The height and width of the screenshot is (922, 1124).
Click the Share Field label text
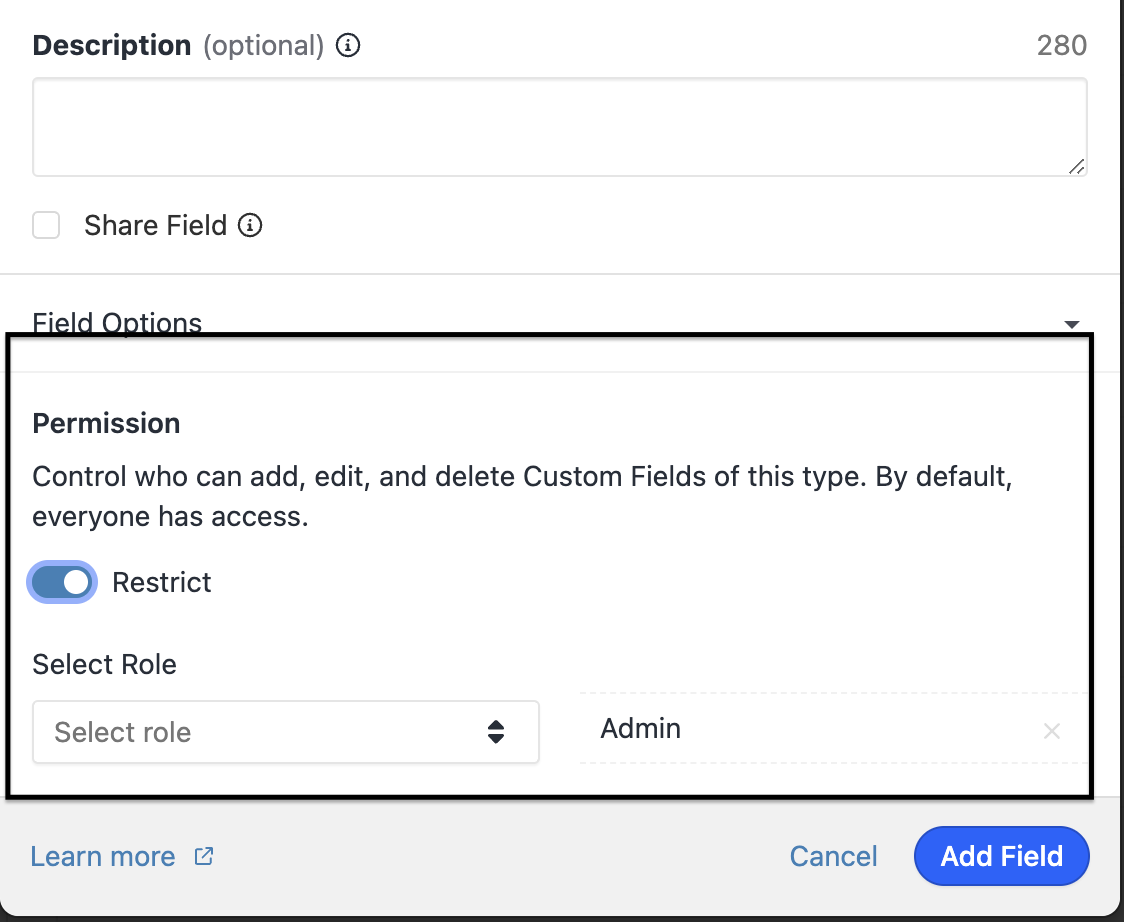pyautogui.click(x=155, y=226)
